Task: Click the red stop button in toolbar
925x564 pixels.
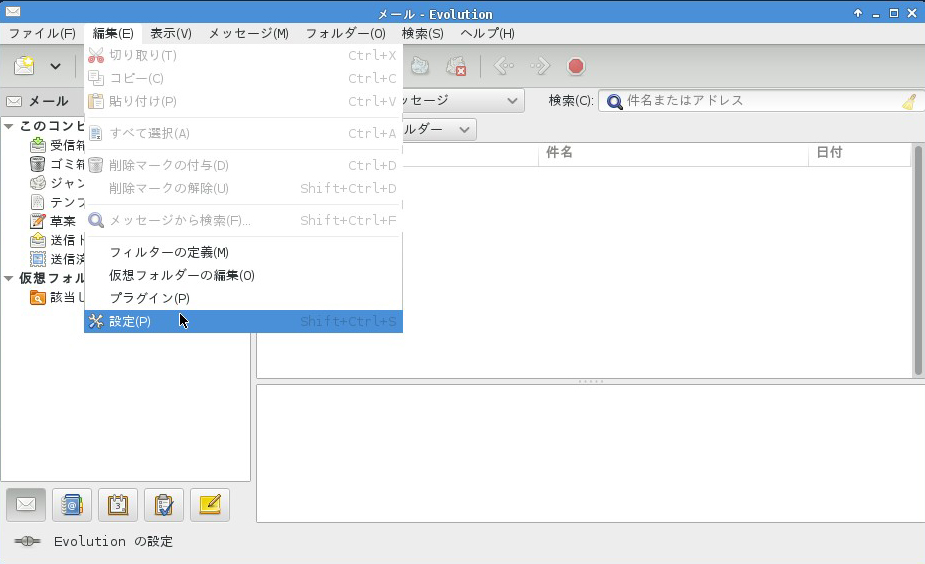Action: click(576, 66)
